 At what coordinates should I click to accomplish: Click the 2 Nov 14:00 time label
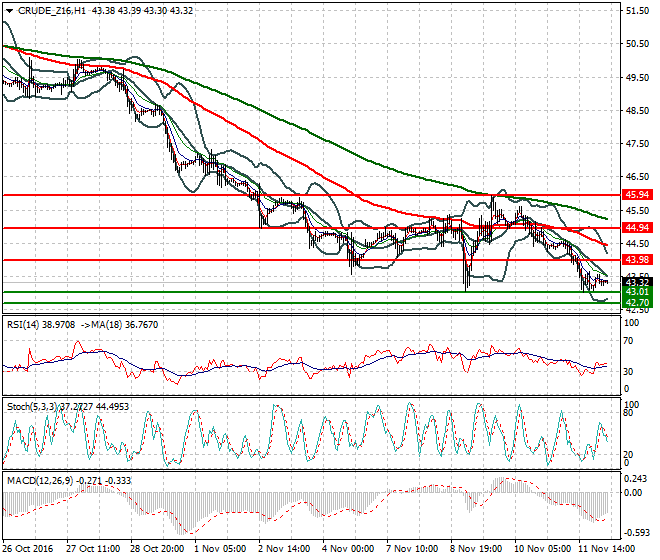pos(284,549)
